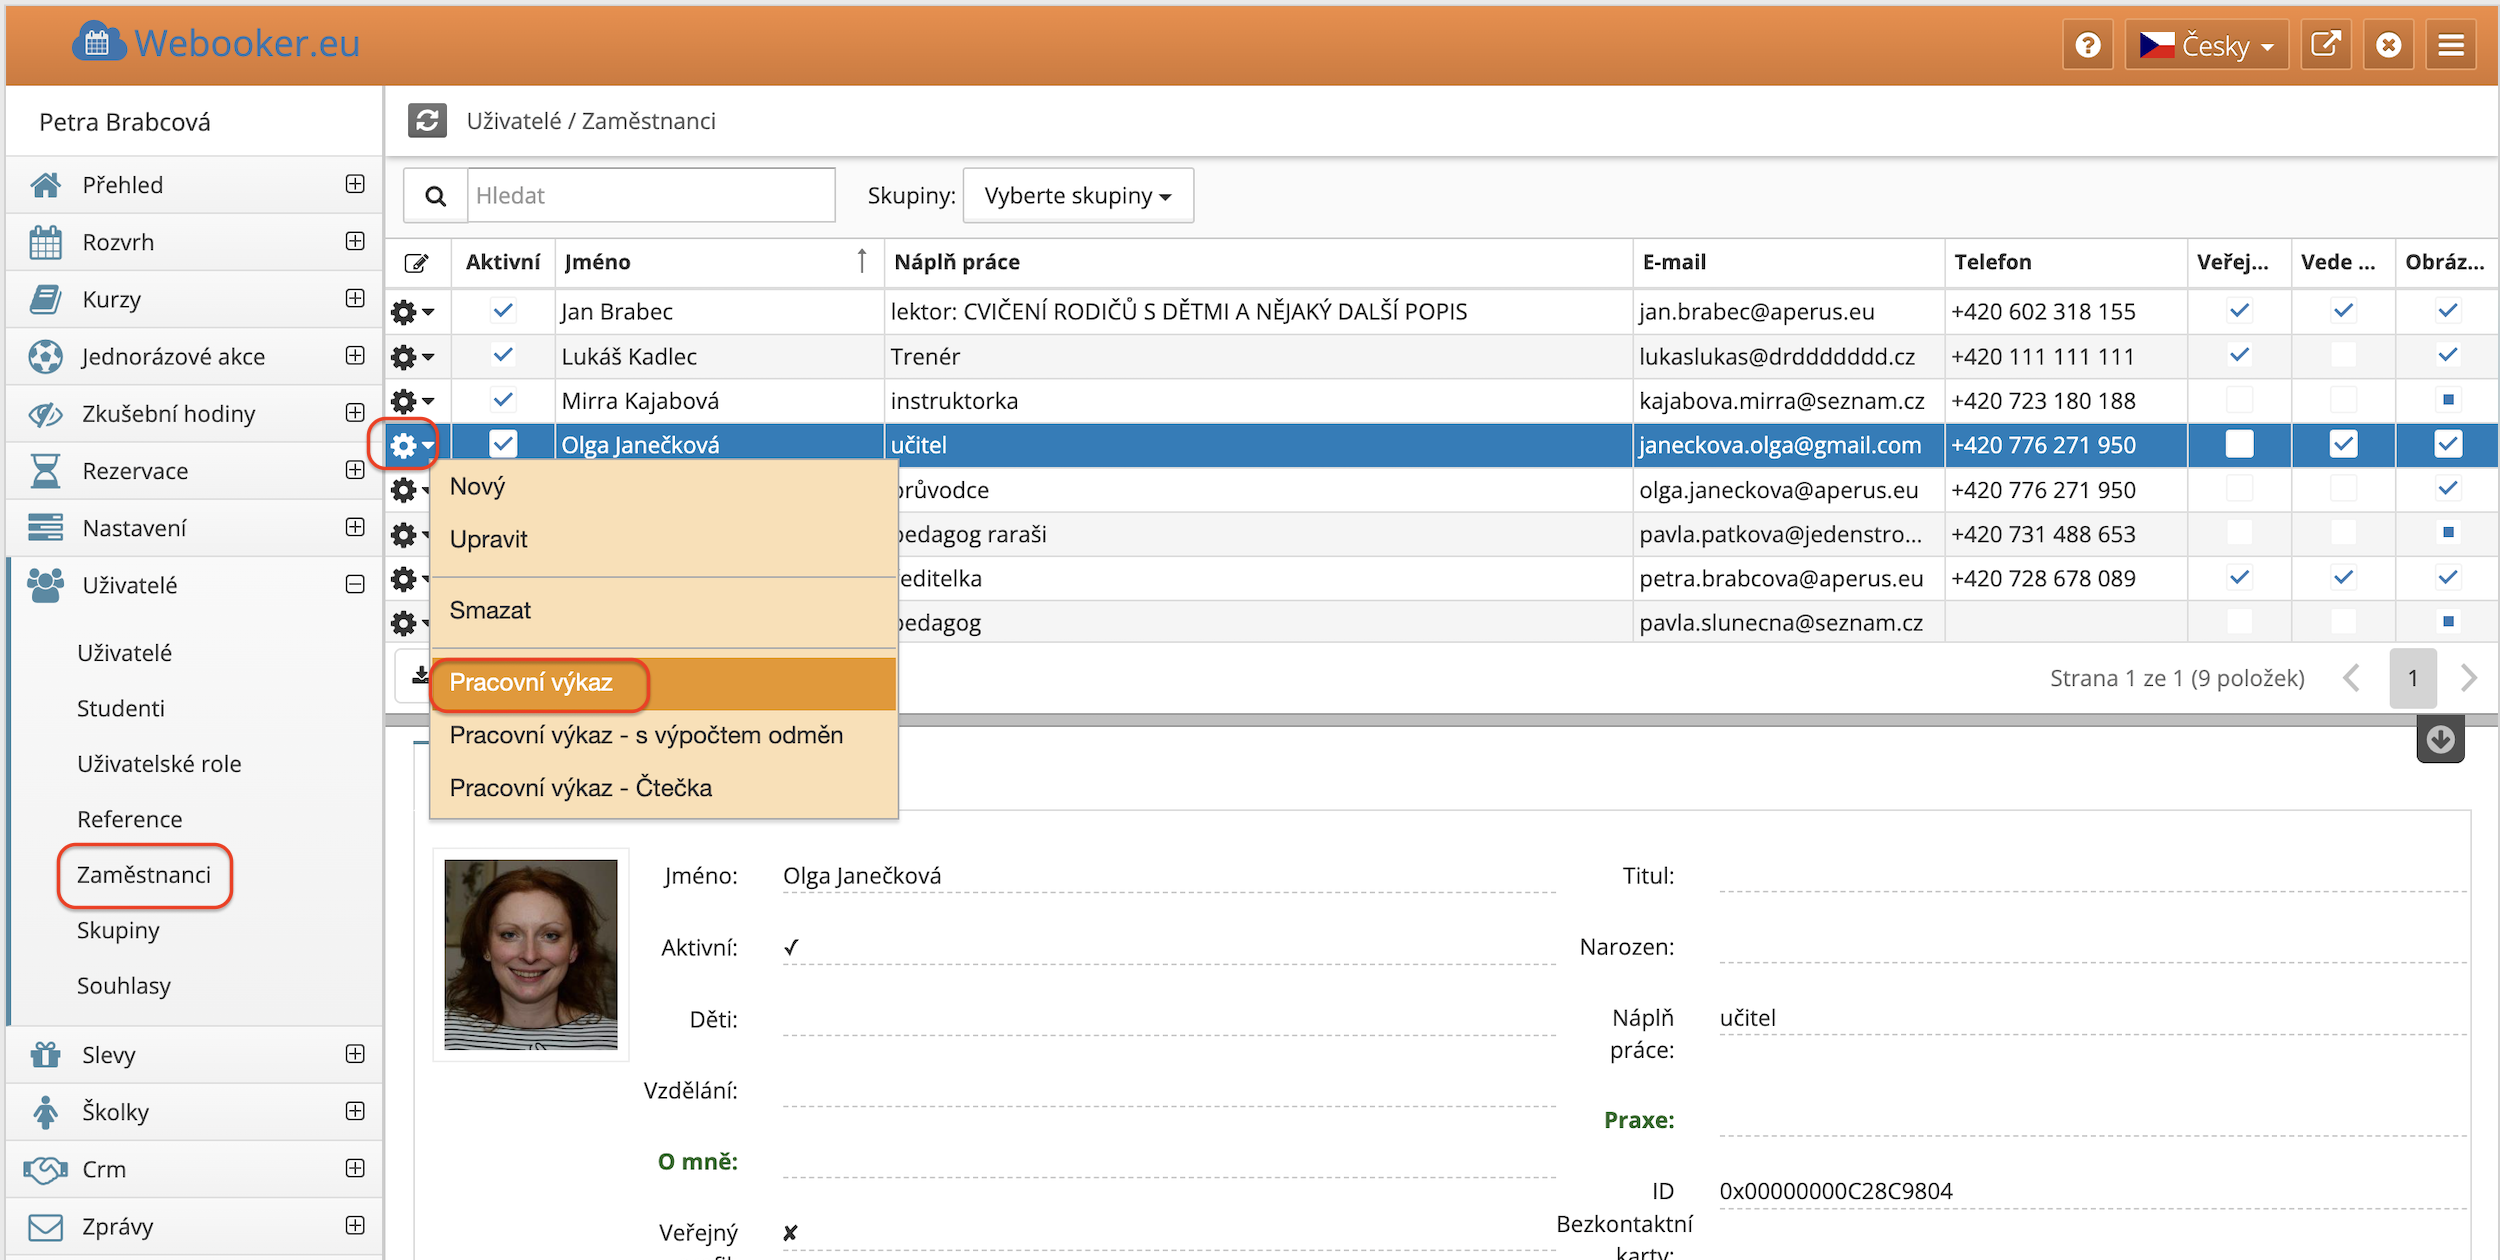Open Studenti in the sidebar
Screen dimensions: 2500x1260
(x=121, y=708)
